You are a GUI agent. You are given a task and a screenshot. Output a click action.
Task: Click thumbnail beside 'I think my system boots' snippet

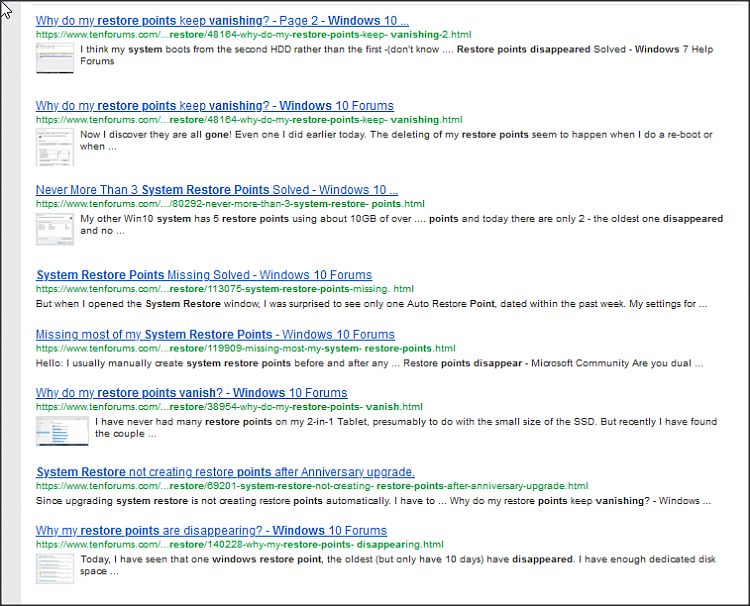pos(55,58)
